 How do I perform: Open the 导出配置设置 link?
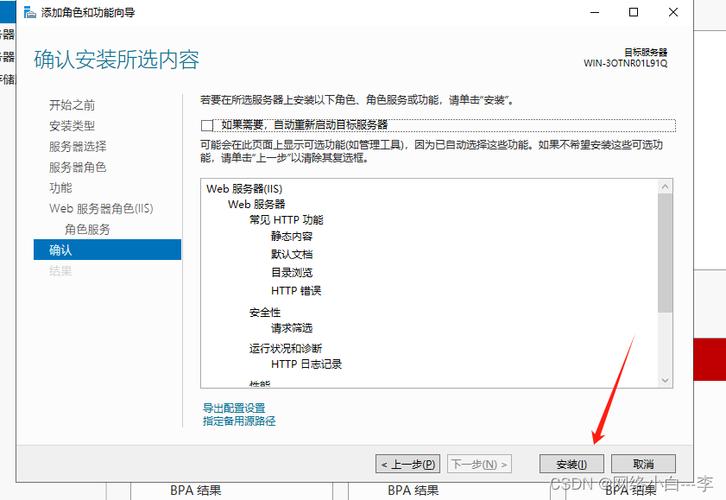(x=234, y=408)
